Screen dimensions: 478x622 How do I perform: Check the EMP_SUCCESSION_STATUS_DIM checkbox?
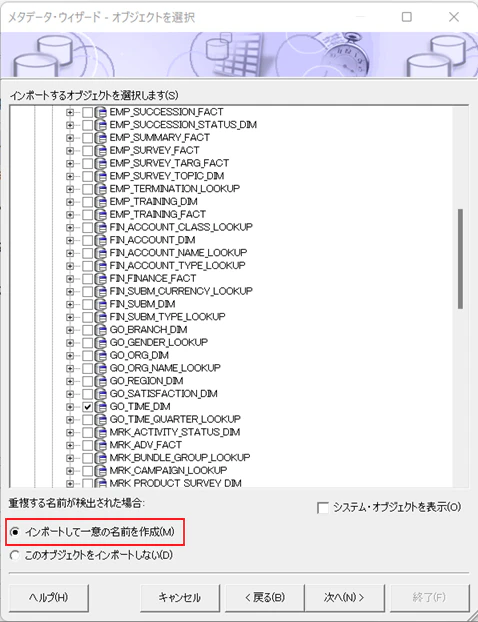coord(88,125)
